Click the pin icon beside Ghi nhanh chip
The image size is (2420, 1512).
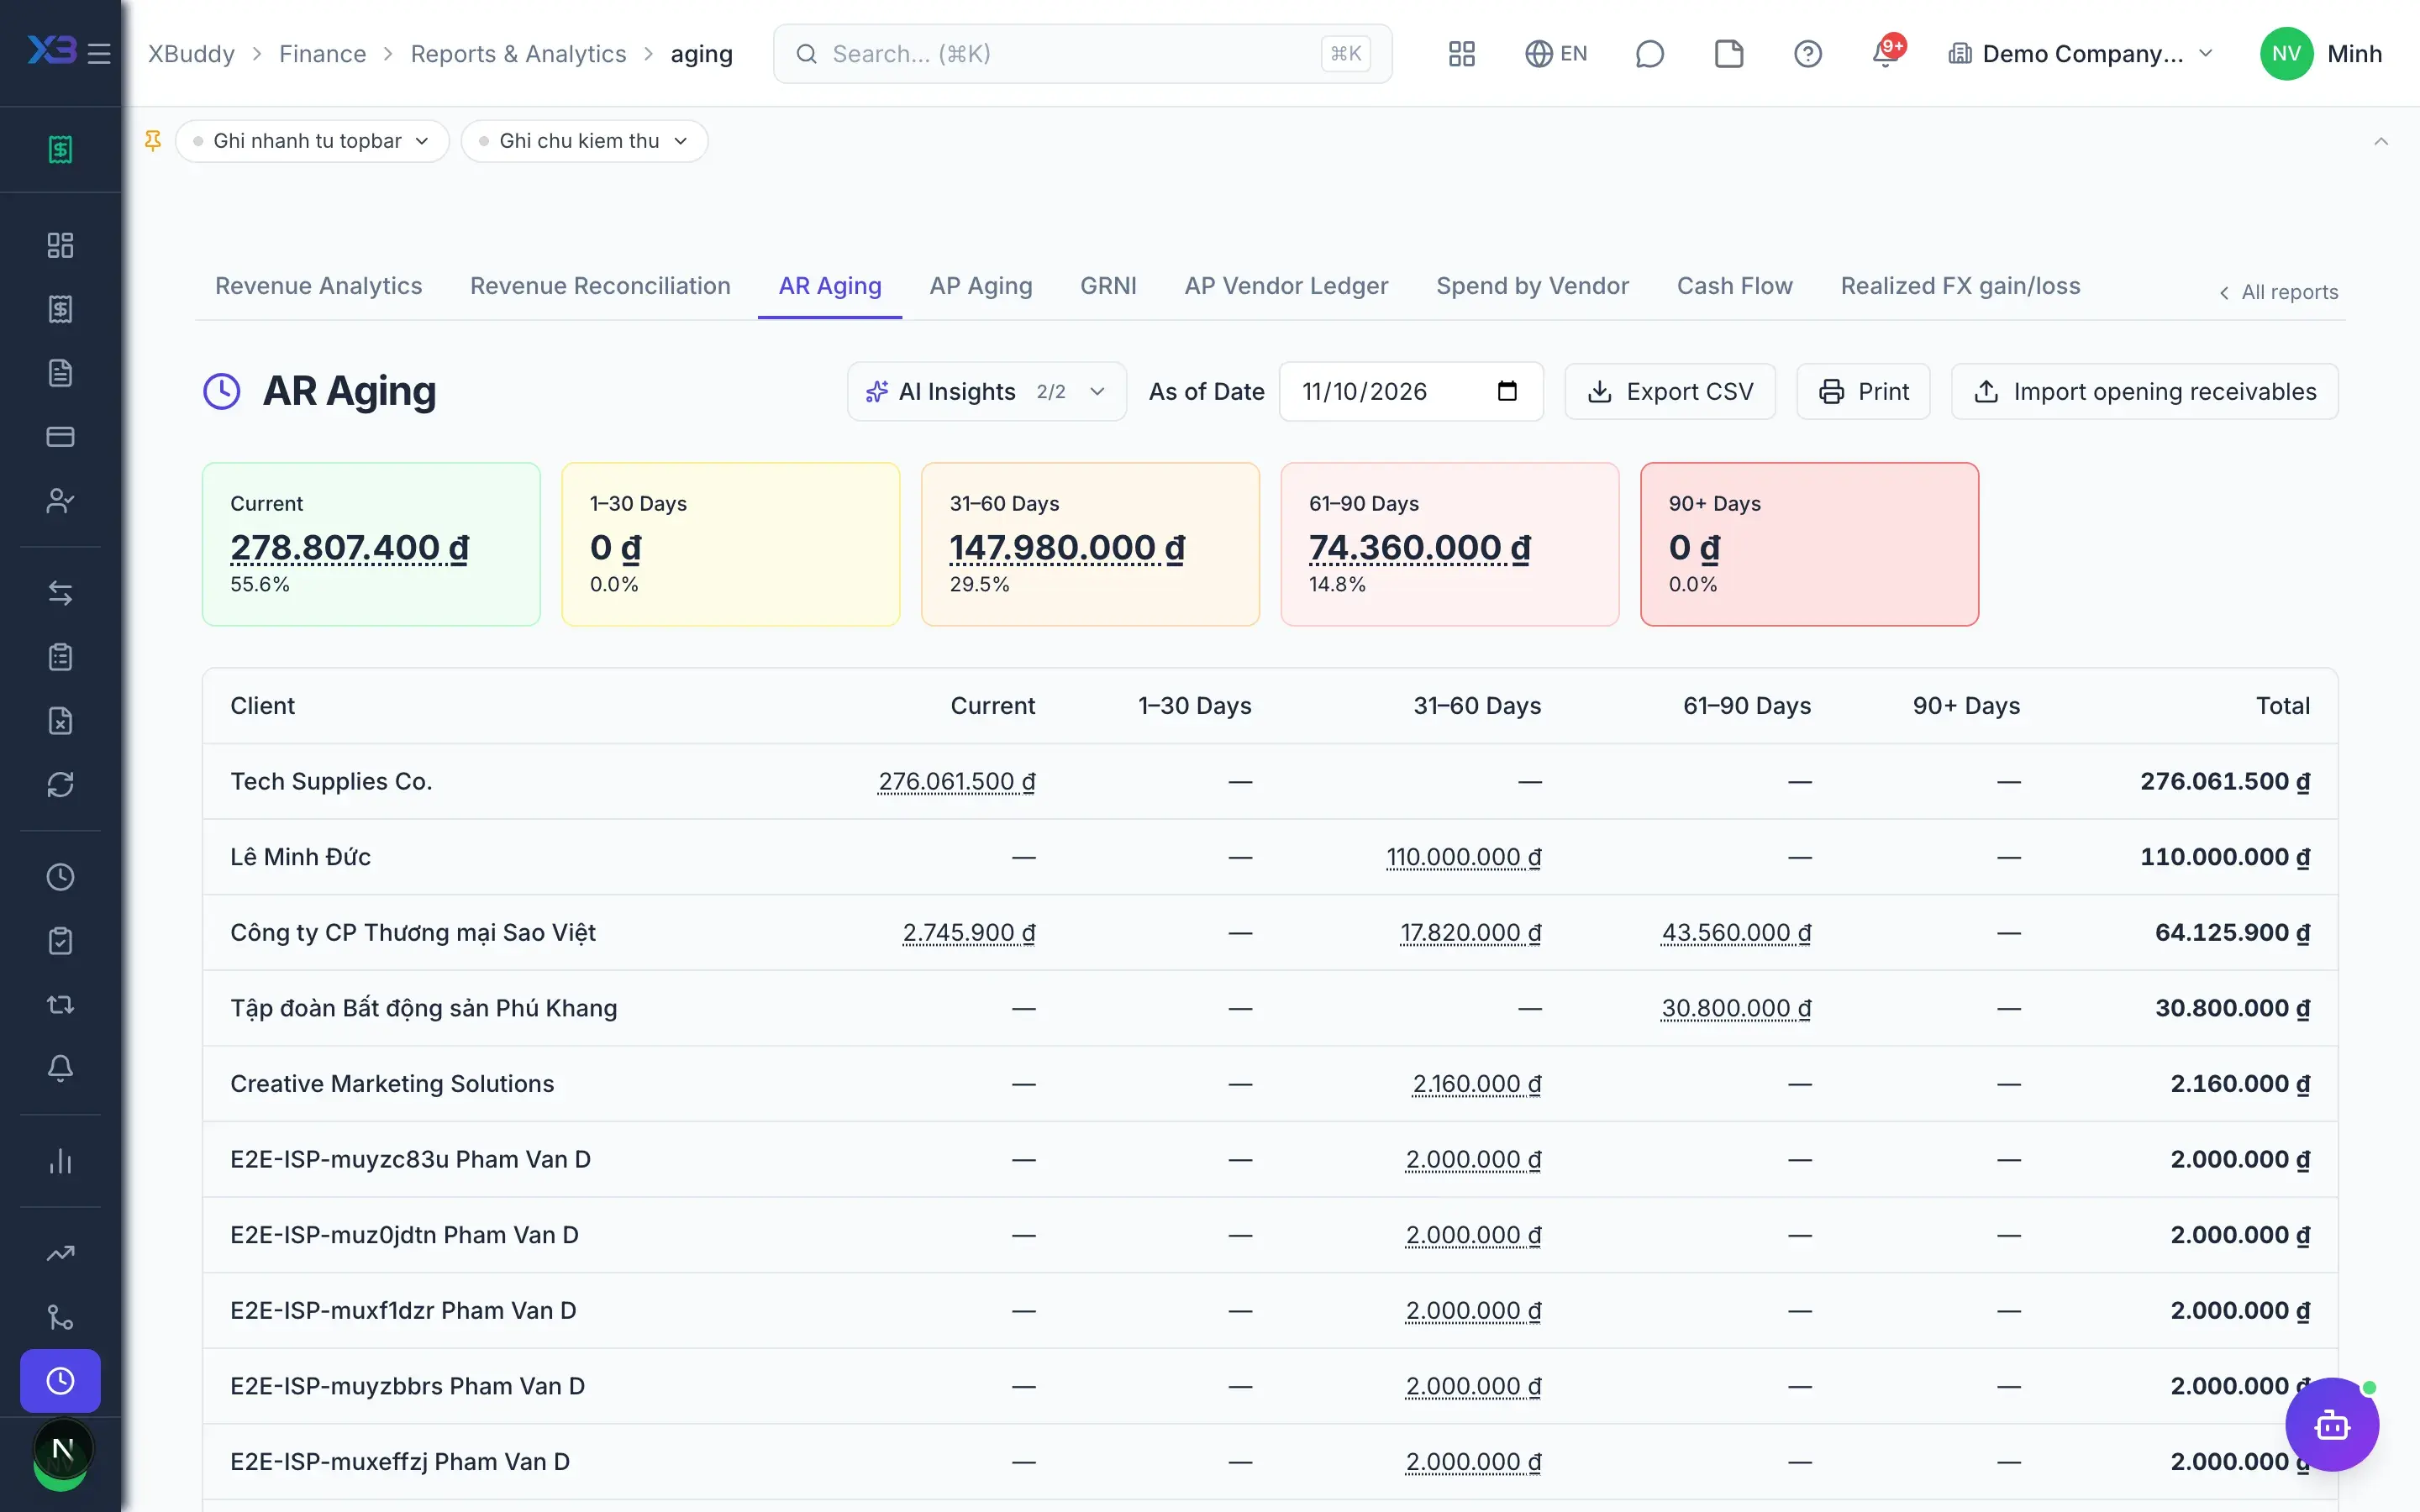tap(153, 141)
